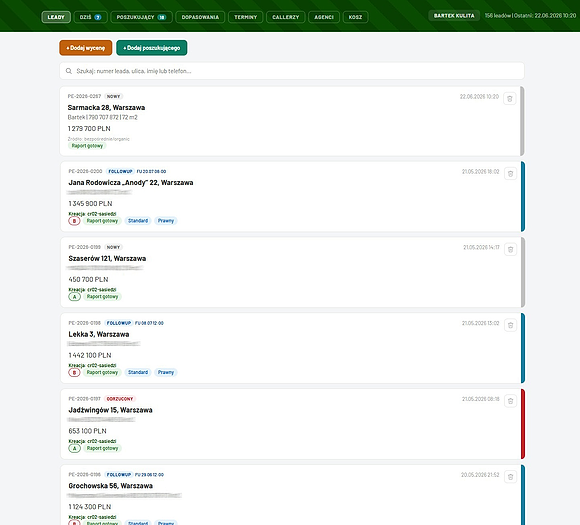Open the Dziś tab

[91, 17]
